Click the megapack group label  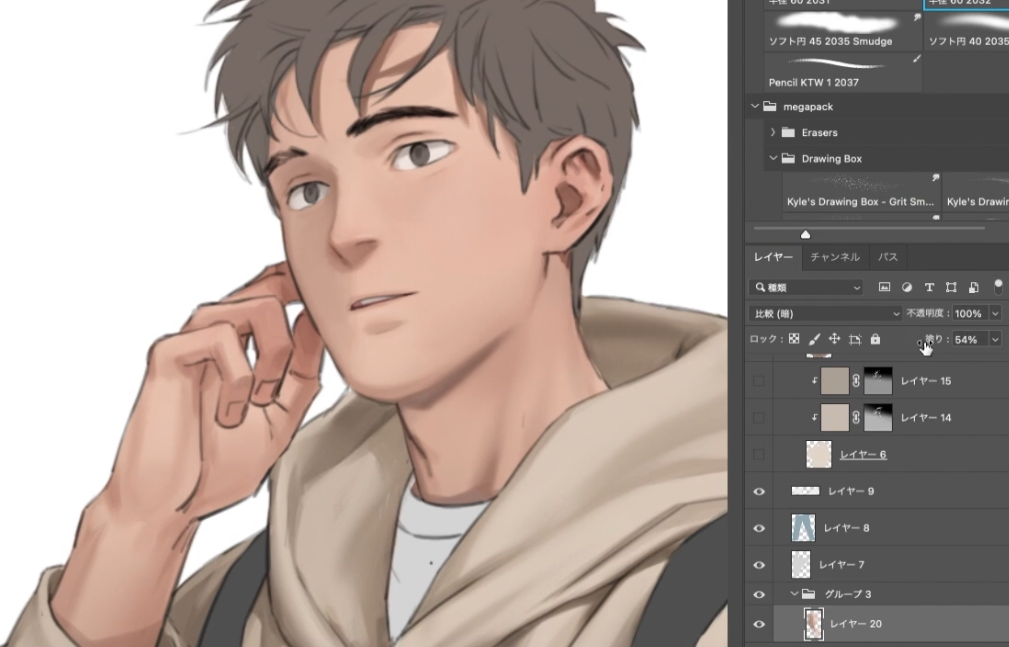click(x=808, y=107)
